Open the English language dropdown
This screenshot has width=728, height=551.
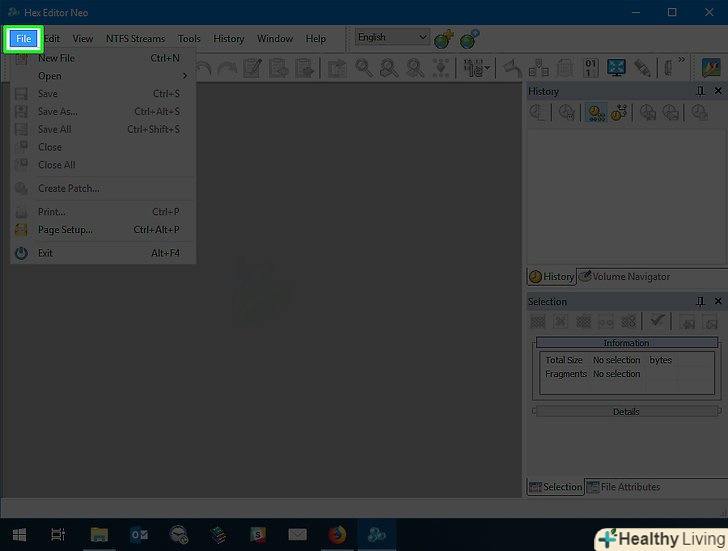pyautogui.click(x=392, y=37)
